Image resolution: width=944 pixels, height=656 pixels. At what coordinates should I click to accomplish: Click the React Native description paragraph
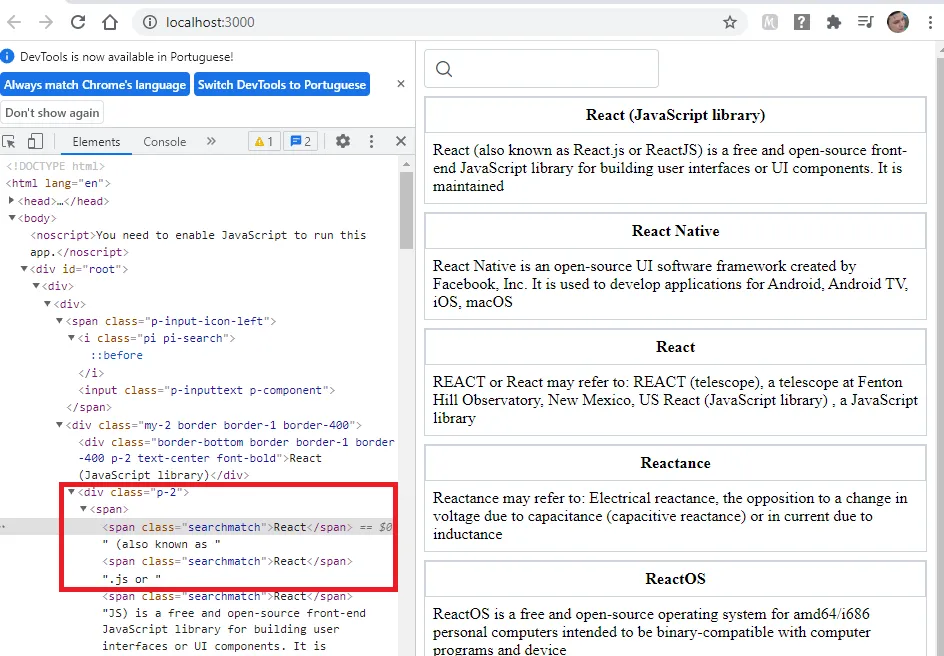[x=670, y=284]
